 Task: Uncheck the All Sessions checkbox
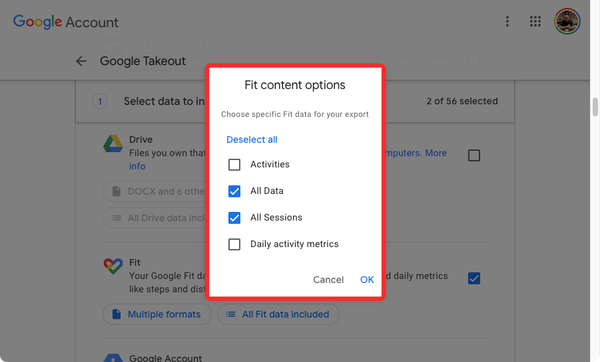(234, 218)
